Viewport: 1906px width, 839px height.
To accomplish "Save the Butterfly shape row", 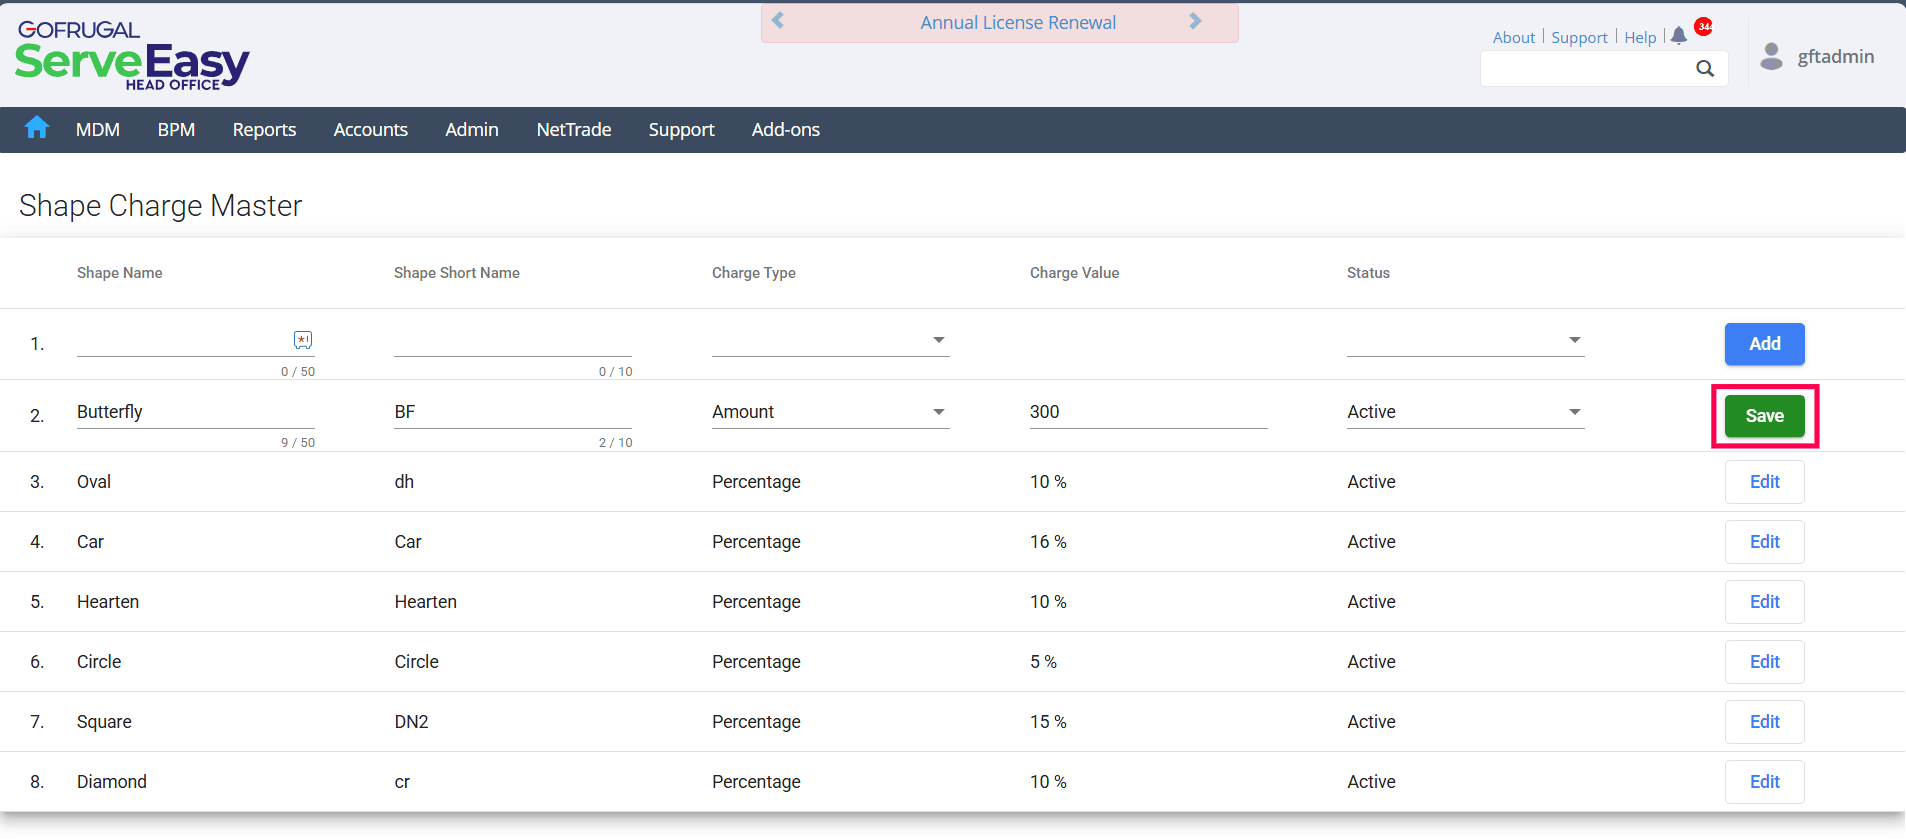I will [x=1764, y=416].
